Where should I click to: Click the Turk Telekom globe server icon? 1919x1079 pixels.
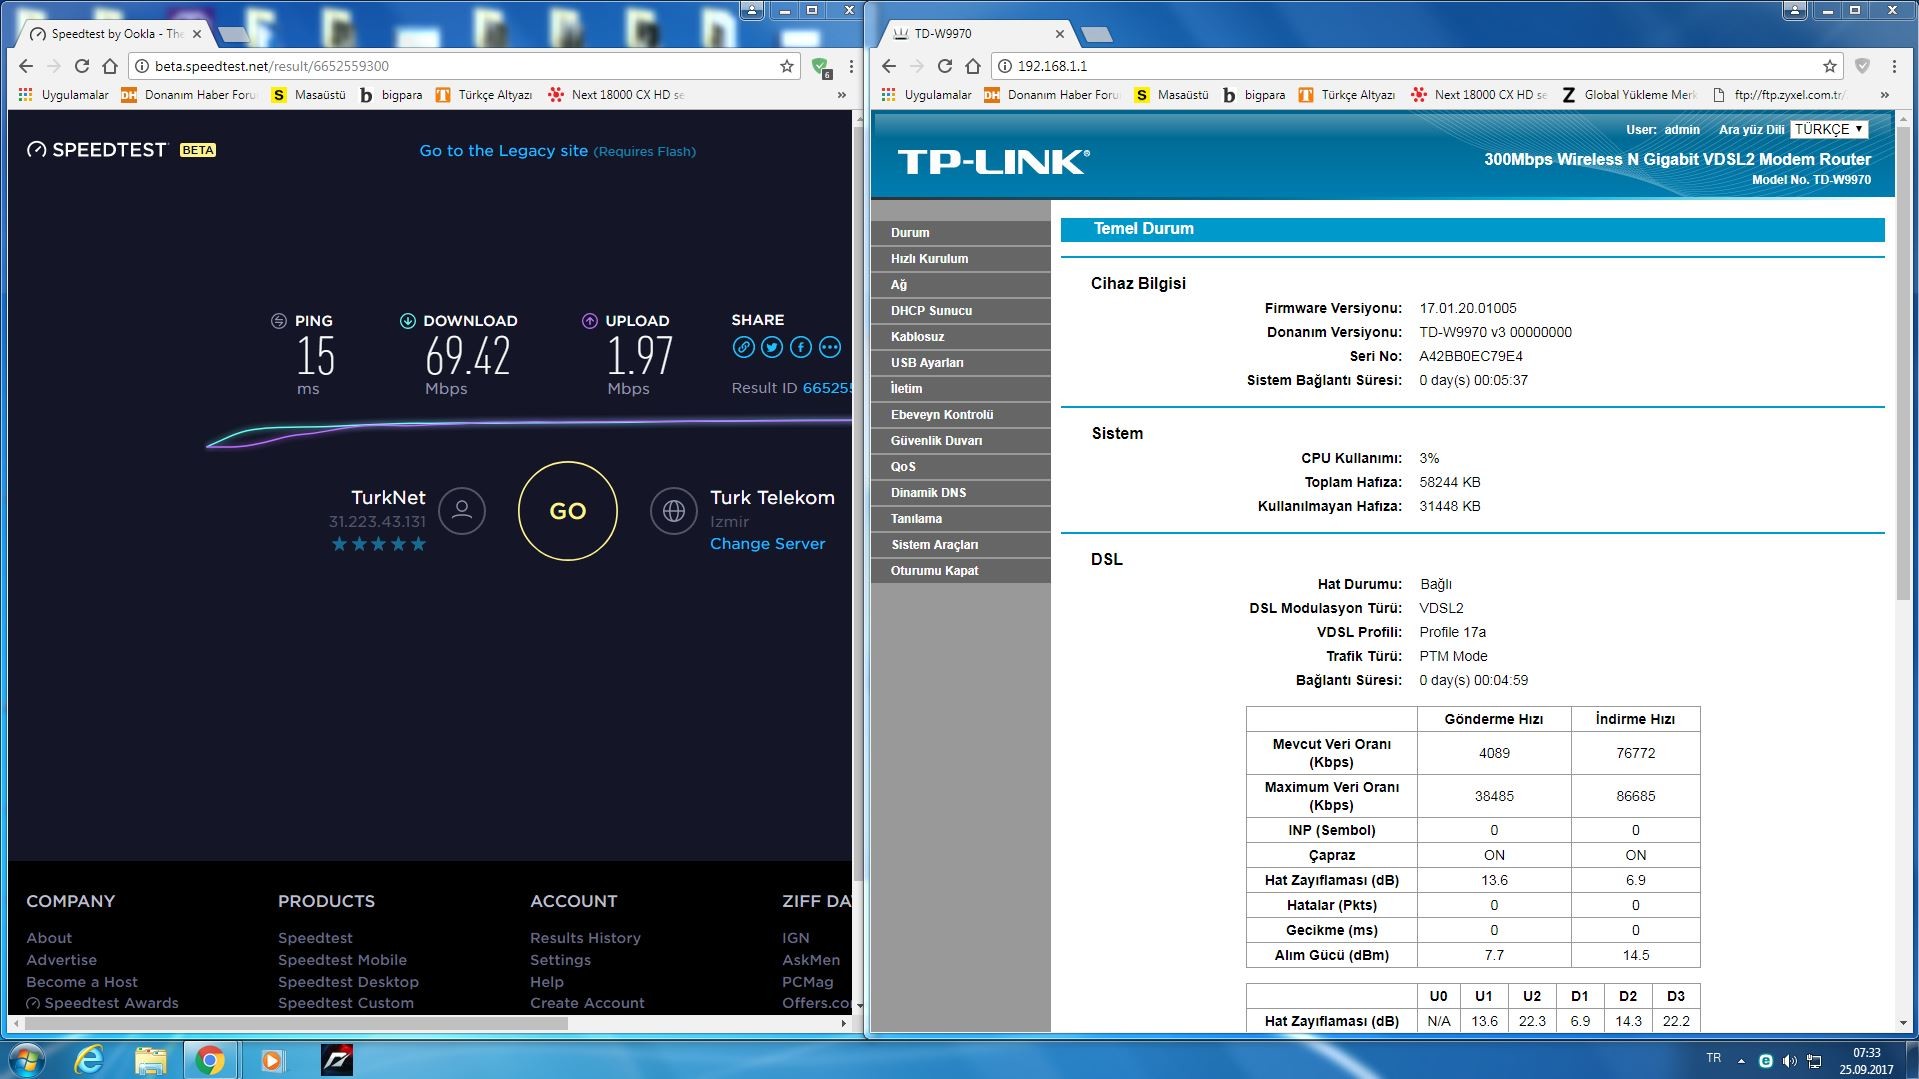(674, 511)
